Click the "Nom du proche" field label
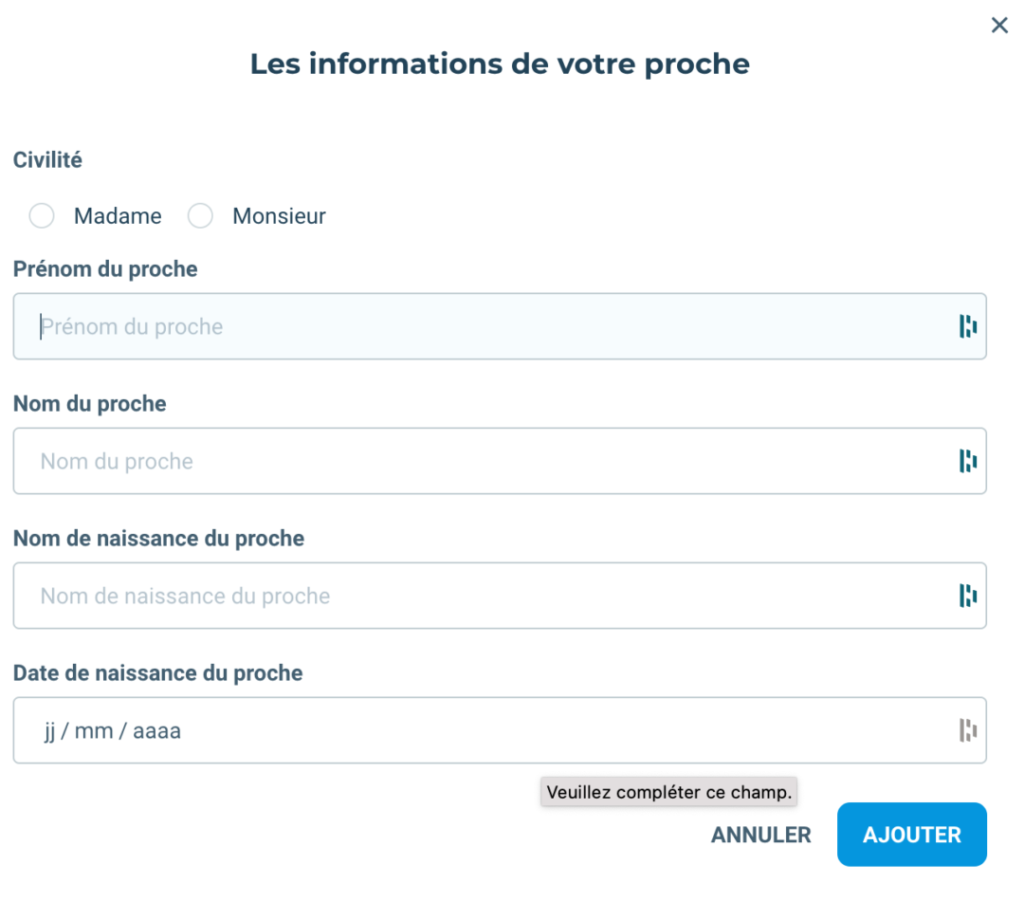1024x901 pixels. (90, 404)
